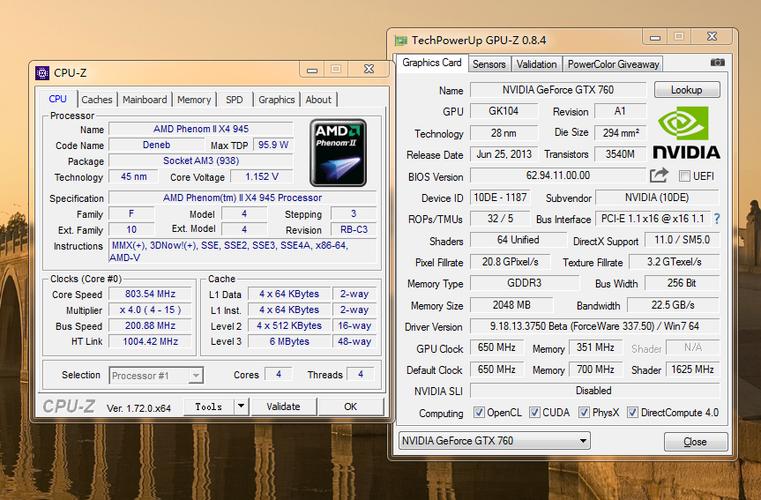Click the Memory Size value 2048 MB

tap(512, 305)
